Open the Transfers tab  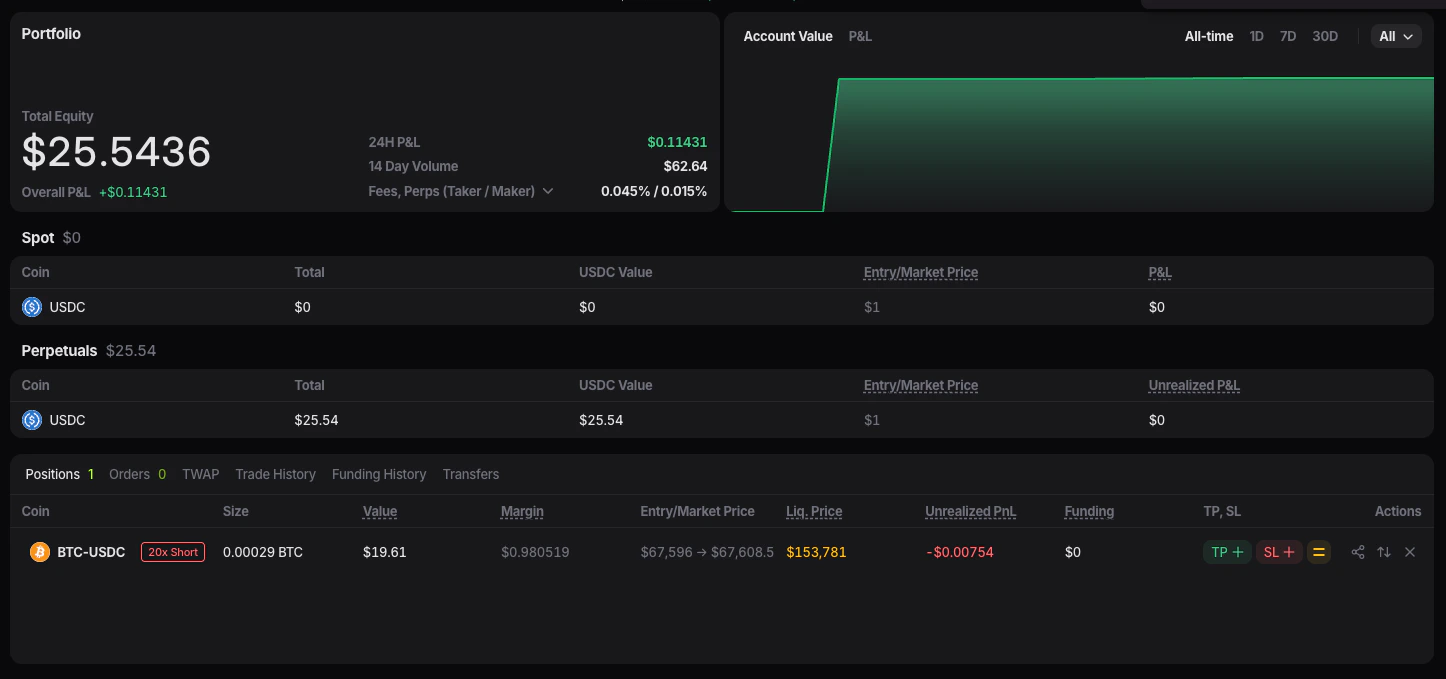[x=471, y=474]
